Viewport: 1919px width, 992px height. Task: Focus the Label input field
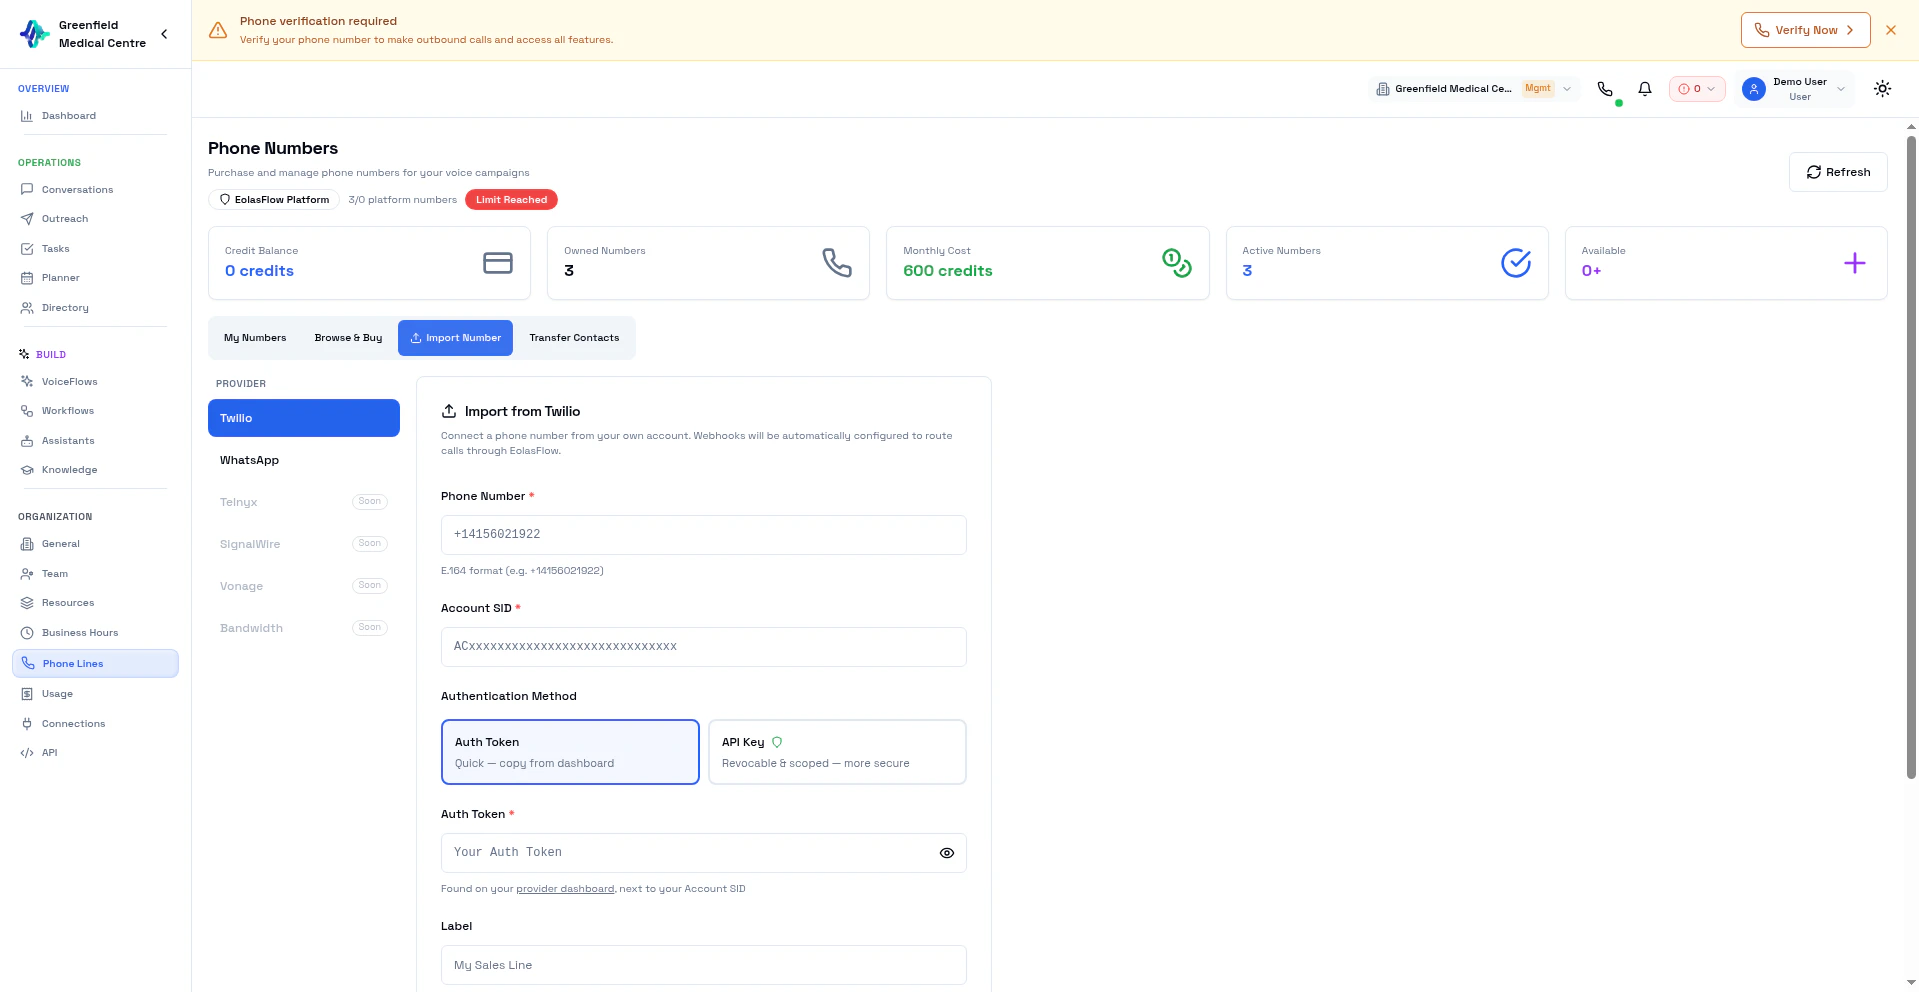point(703,965)
